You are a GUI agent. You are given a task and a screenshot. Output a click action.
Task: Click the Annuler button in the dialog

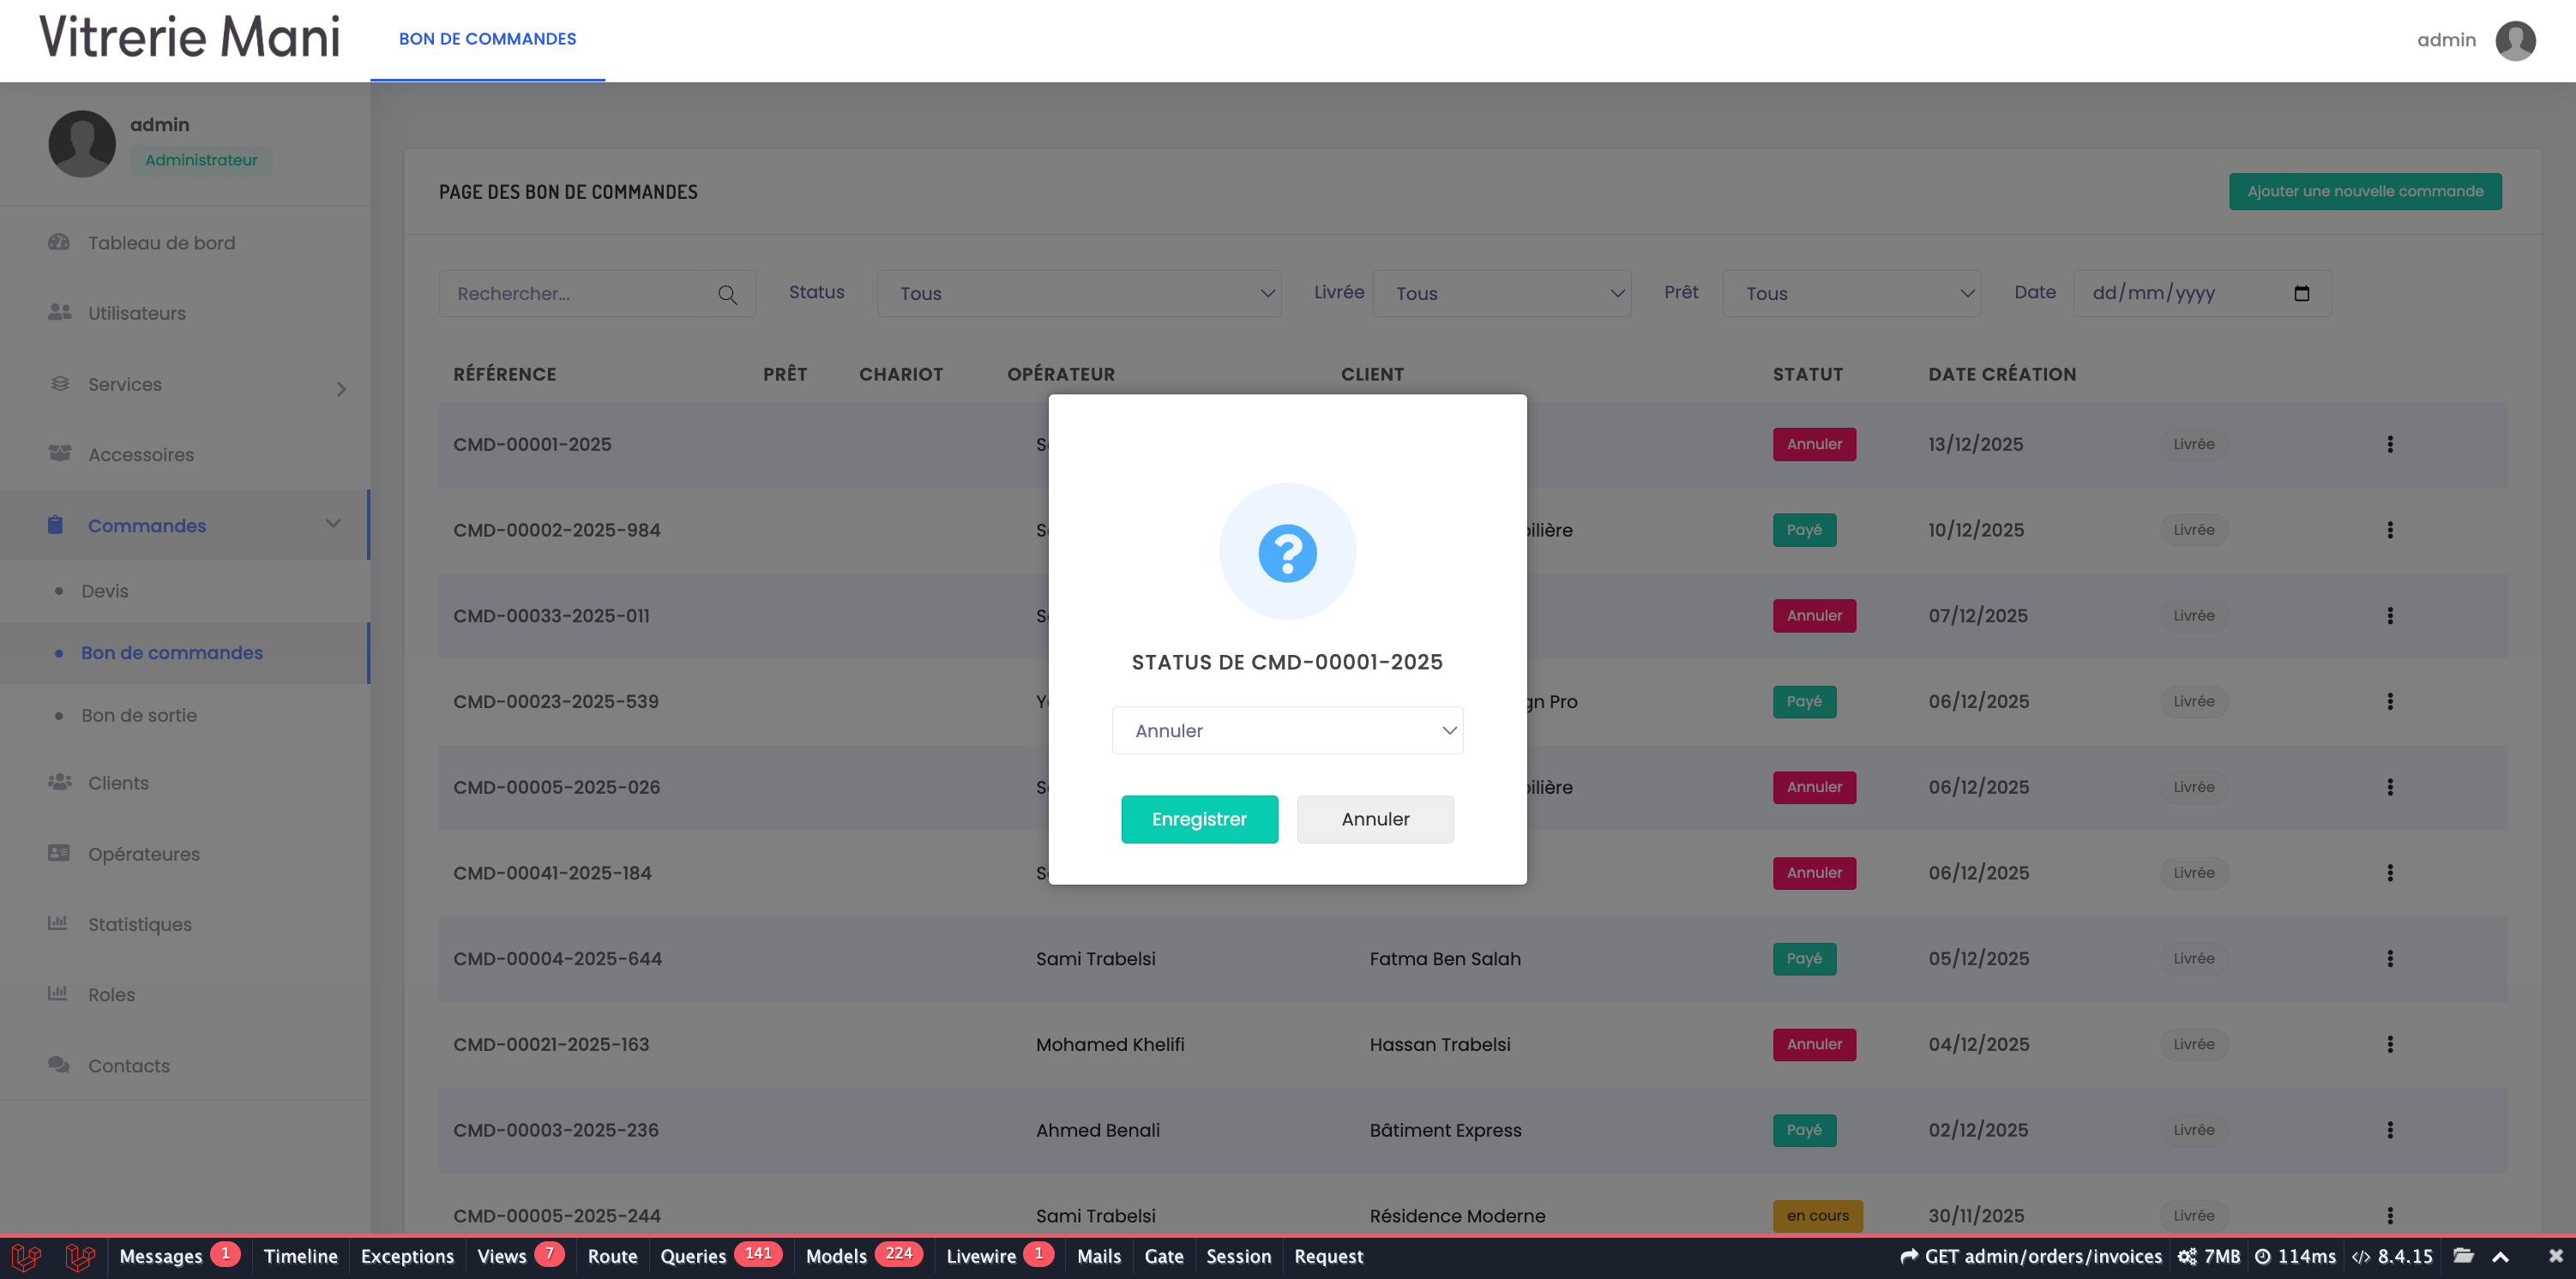click(x=1375, y=819)
